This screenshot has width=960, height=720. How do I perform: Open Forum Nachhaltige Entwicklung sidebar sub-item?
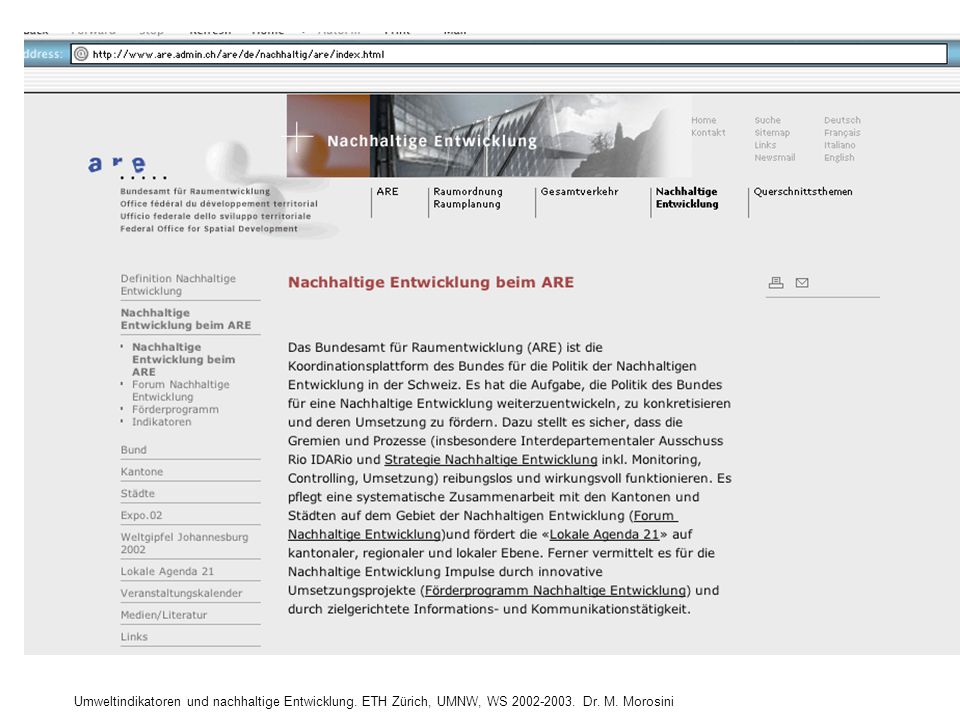point(181,391)
